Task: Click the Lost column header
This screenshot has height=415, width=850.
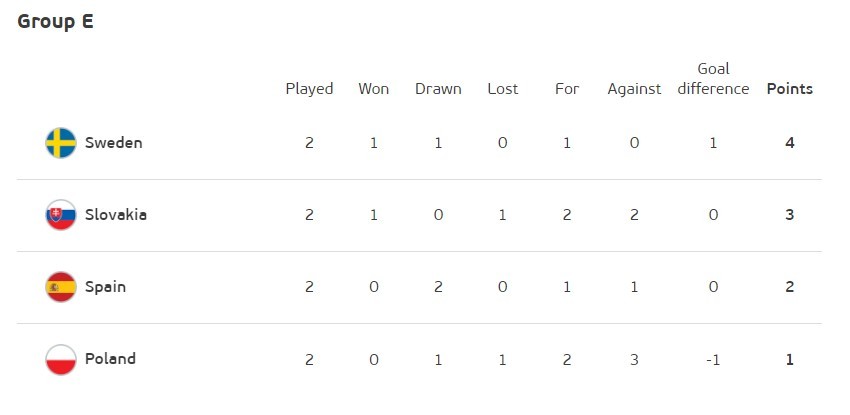Action: pyautogui.click(x=503, y=89)
